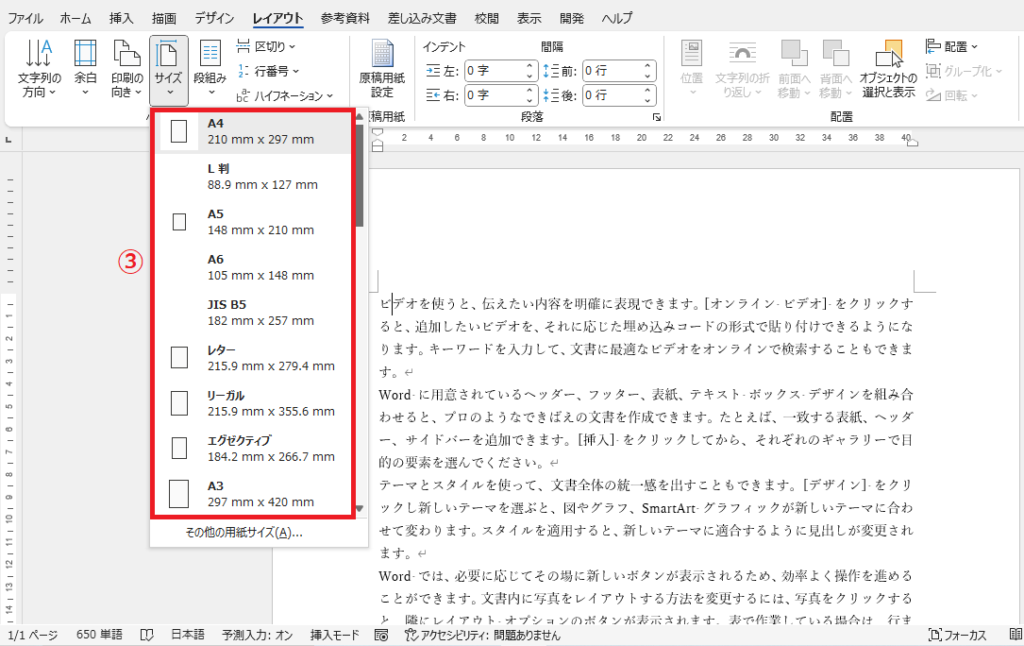Open the 原稿用紙設定 manuscript paper settings
The image size is (1024, 646).
pos(382,70)
